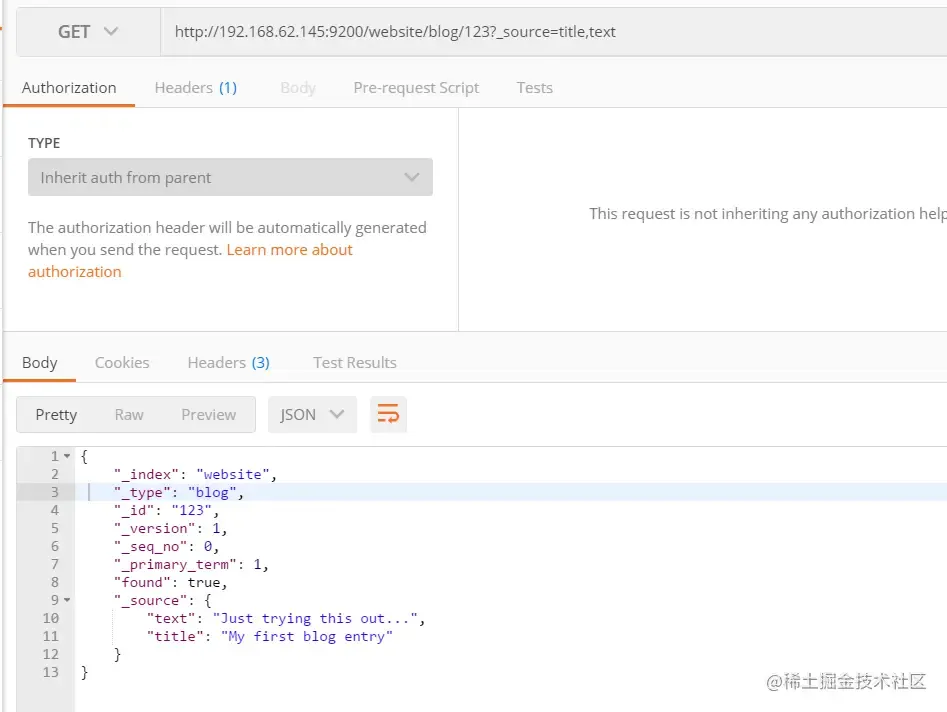Collapse the root JSON object at line 1
This screenshot has height=712, width=947.
(x=67, y=456)
